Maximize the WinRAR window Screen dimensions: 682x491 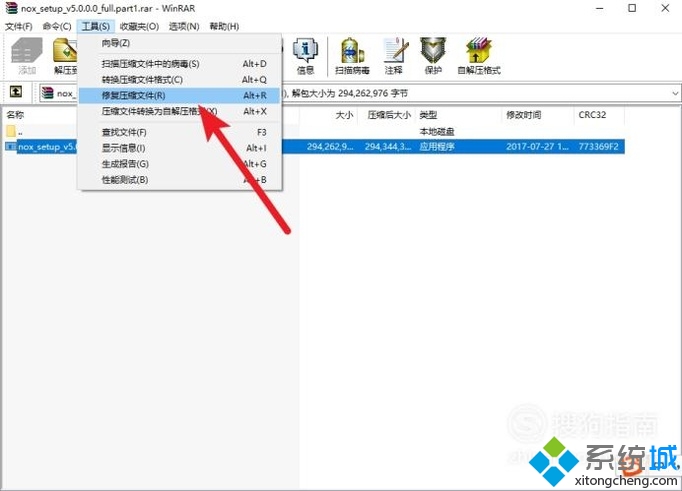[x=632, y=8]
